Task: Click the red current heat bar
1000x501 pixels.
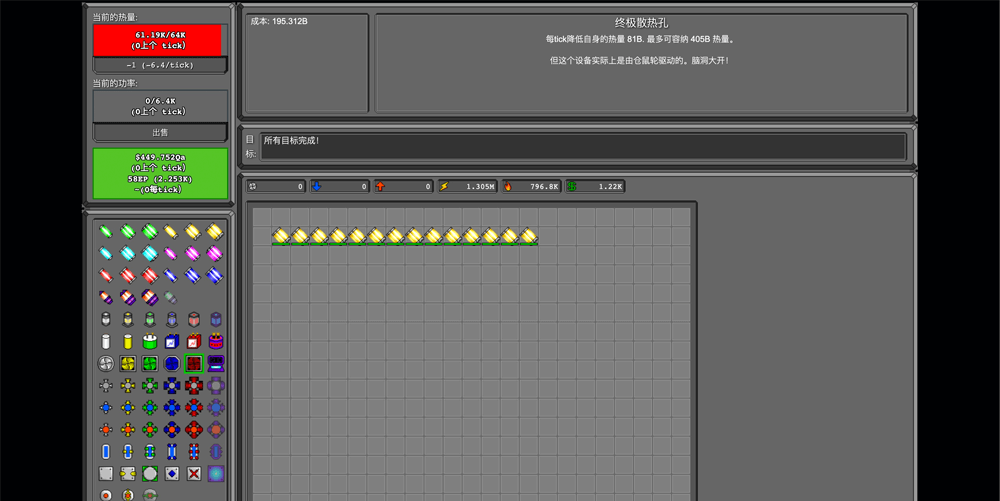Action: tap(160, 40)
